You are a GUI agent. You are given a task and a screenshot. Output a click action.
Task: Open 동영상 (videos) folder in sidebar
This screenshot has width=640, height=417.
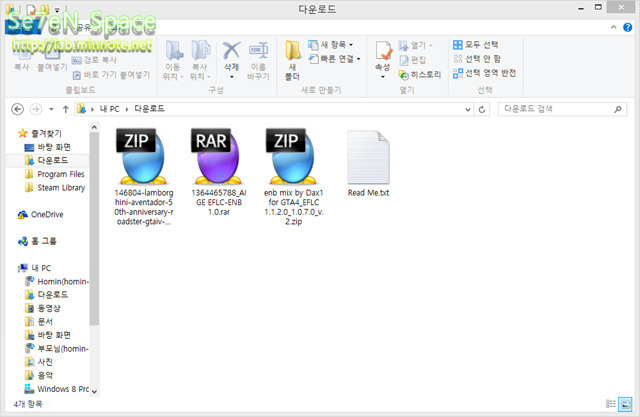[x=42, y=308]
